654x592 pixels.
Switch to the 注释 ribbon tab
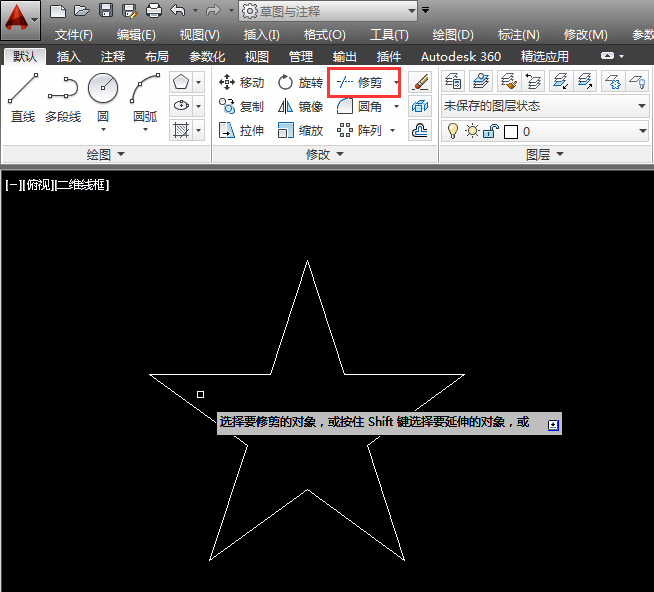[113, 56]
